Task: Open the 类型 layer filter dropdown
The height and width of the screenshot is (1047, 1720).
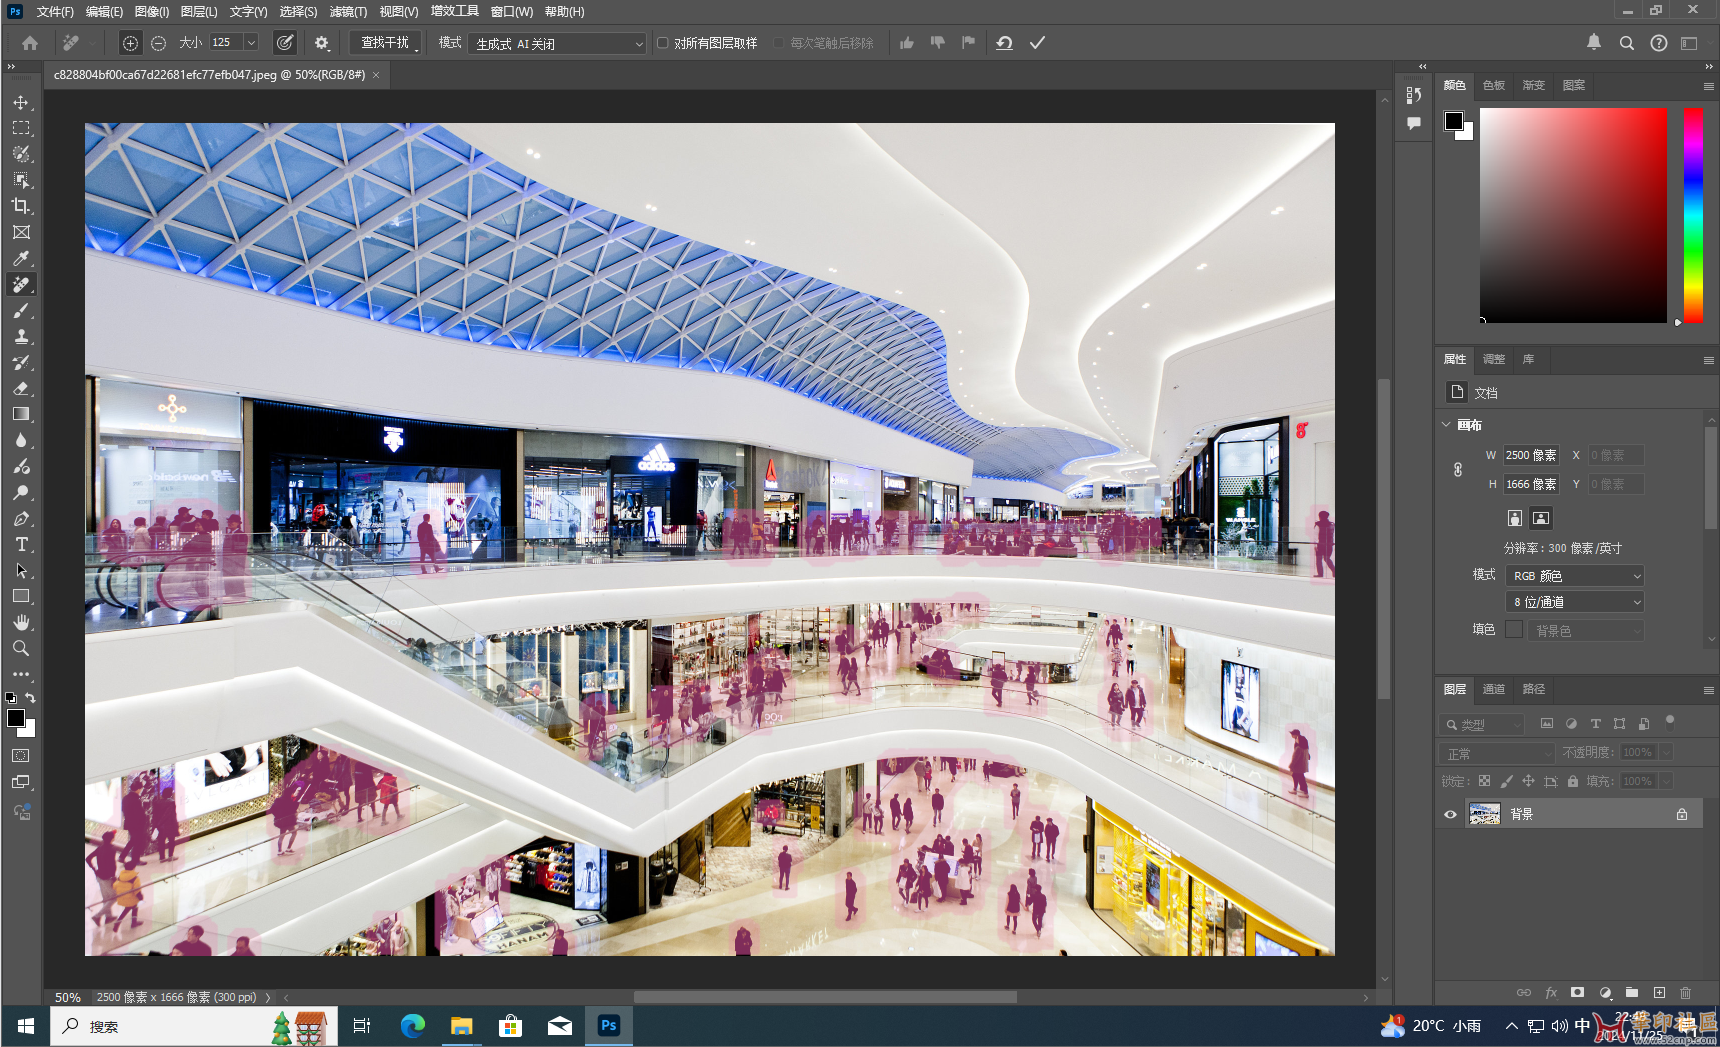Action: [x=1483, y=724]
